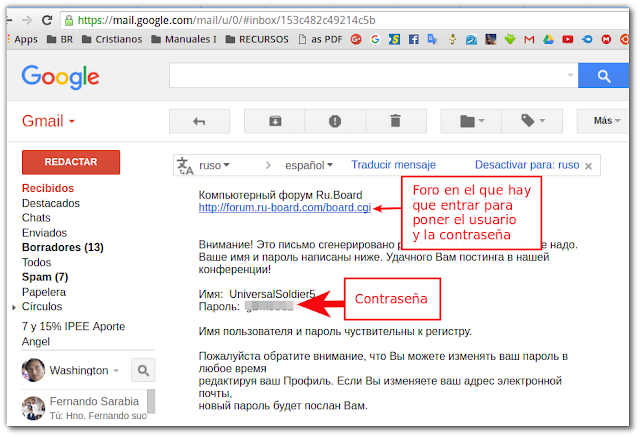
Task: Click 'Traducir mensaje' link
Action: [393, 165]
